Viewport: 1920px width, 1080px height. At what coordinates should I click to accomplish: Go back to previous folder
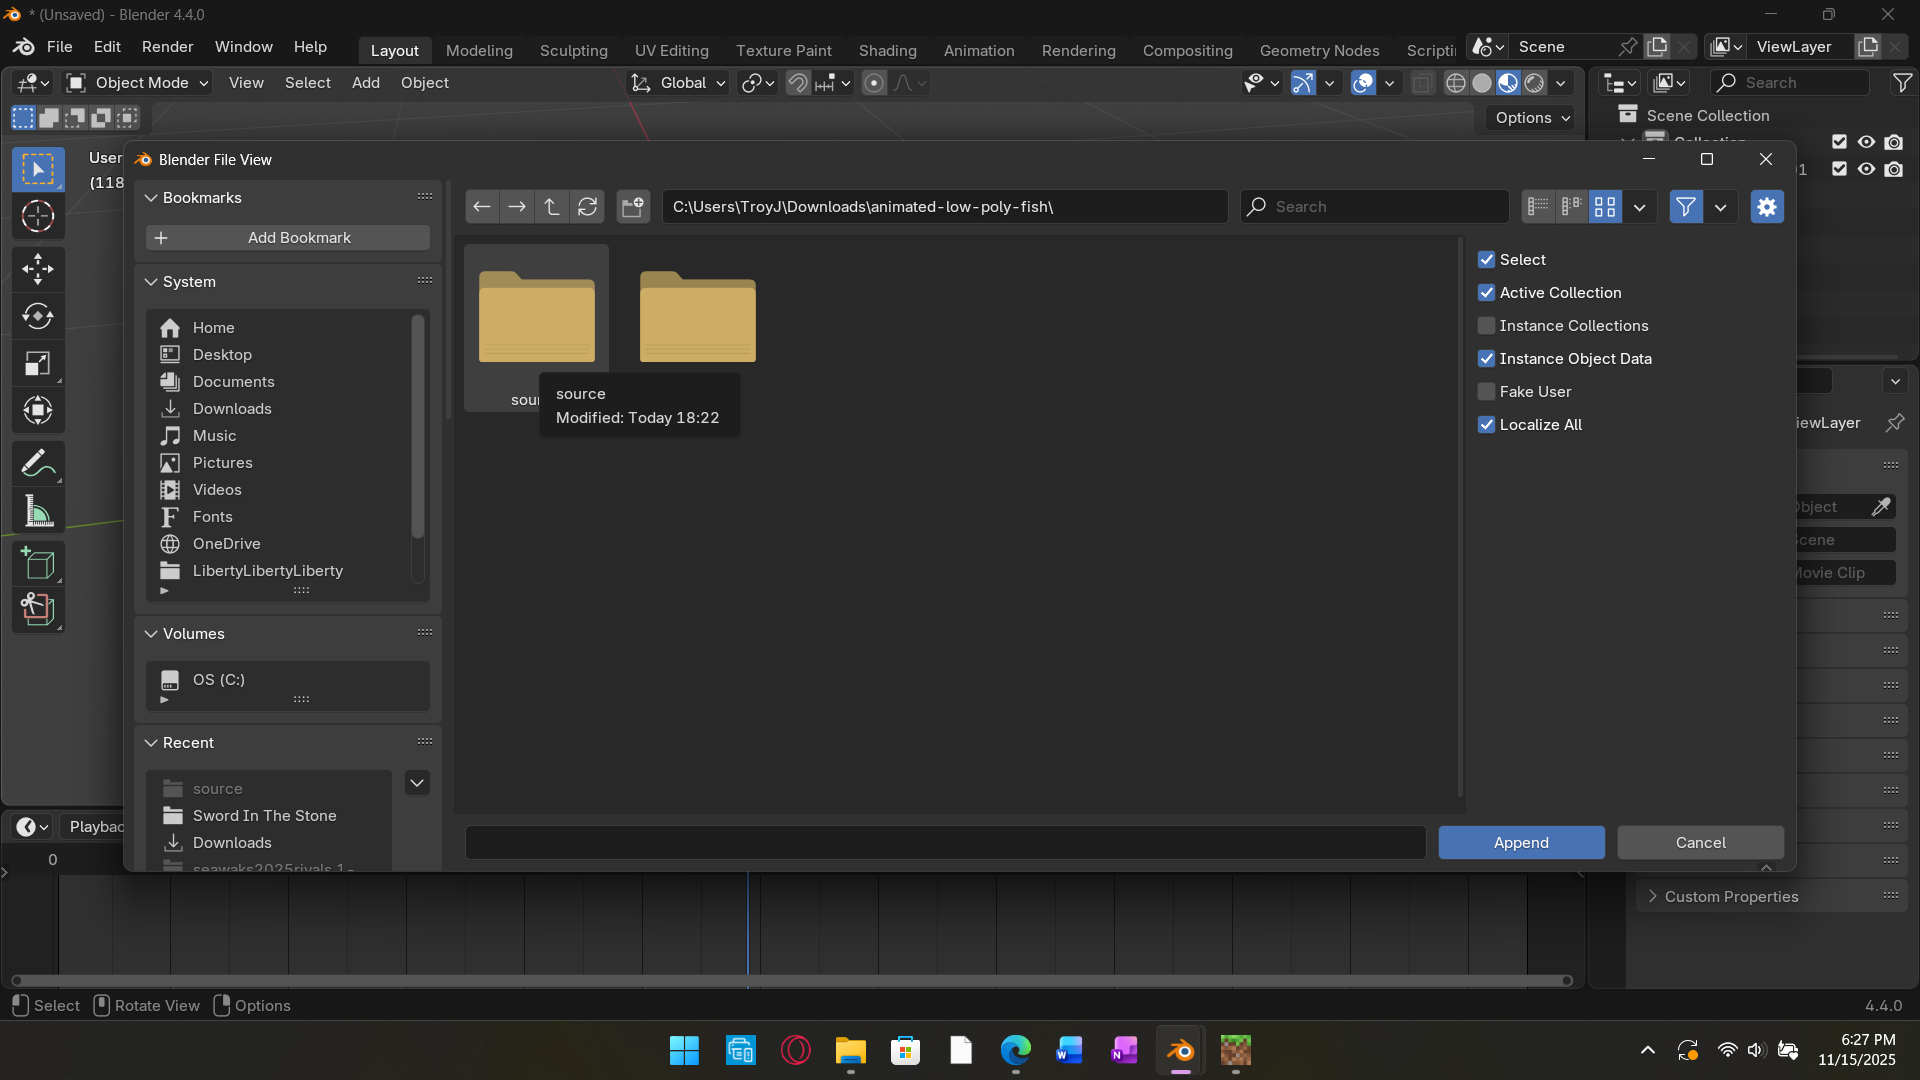pyautogui.click(x=482, y=207)
